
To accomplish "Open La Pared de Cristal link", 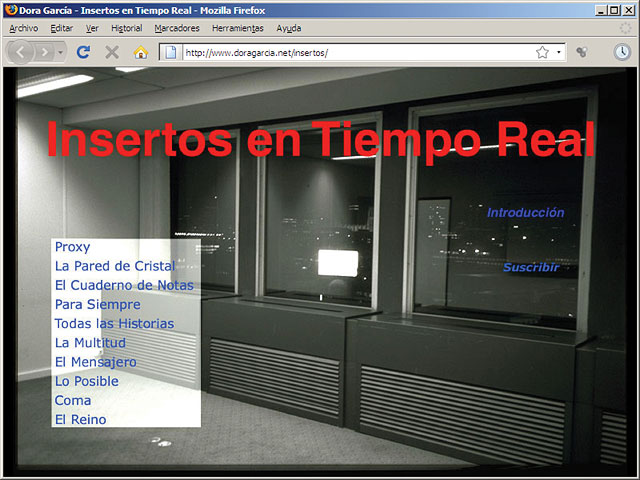I will [x=115, y=266].
